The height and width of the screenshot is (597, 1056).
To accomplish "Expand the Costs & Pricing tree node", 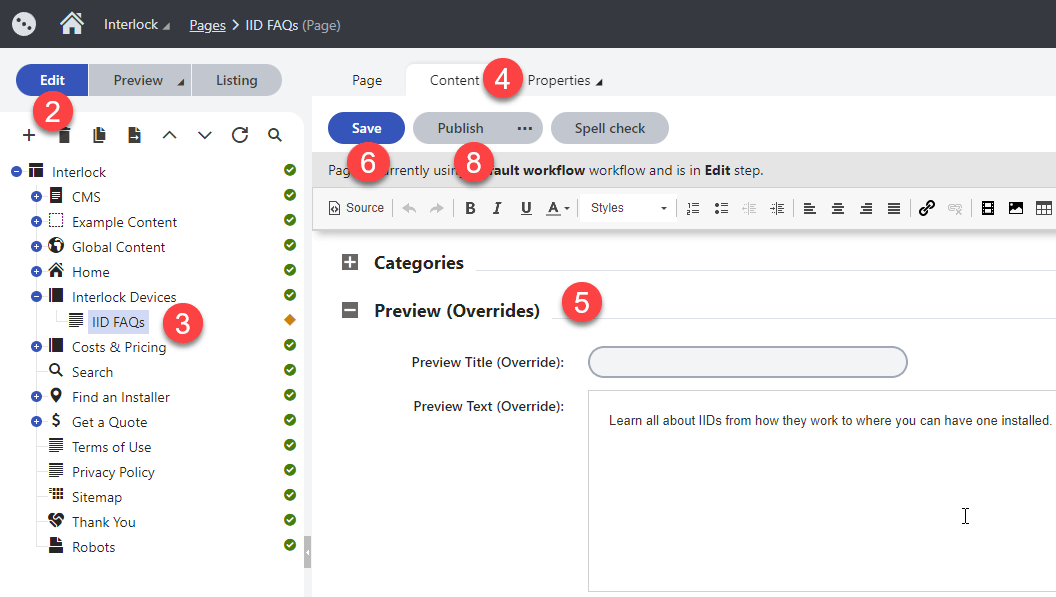I will (x=36, y=346).
